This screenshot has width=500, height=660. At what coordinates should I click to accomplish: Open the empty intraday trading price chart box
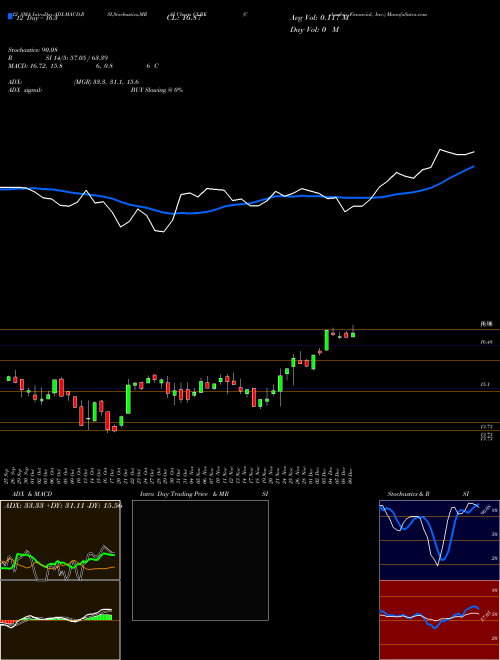[x=200, y=560]
